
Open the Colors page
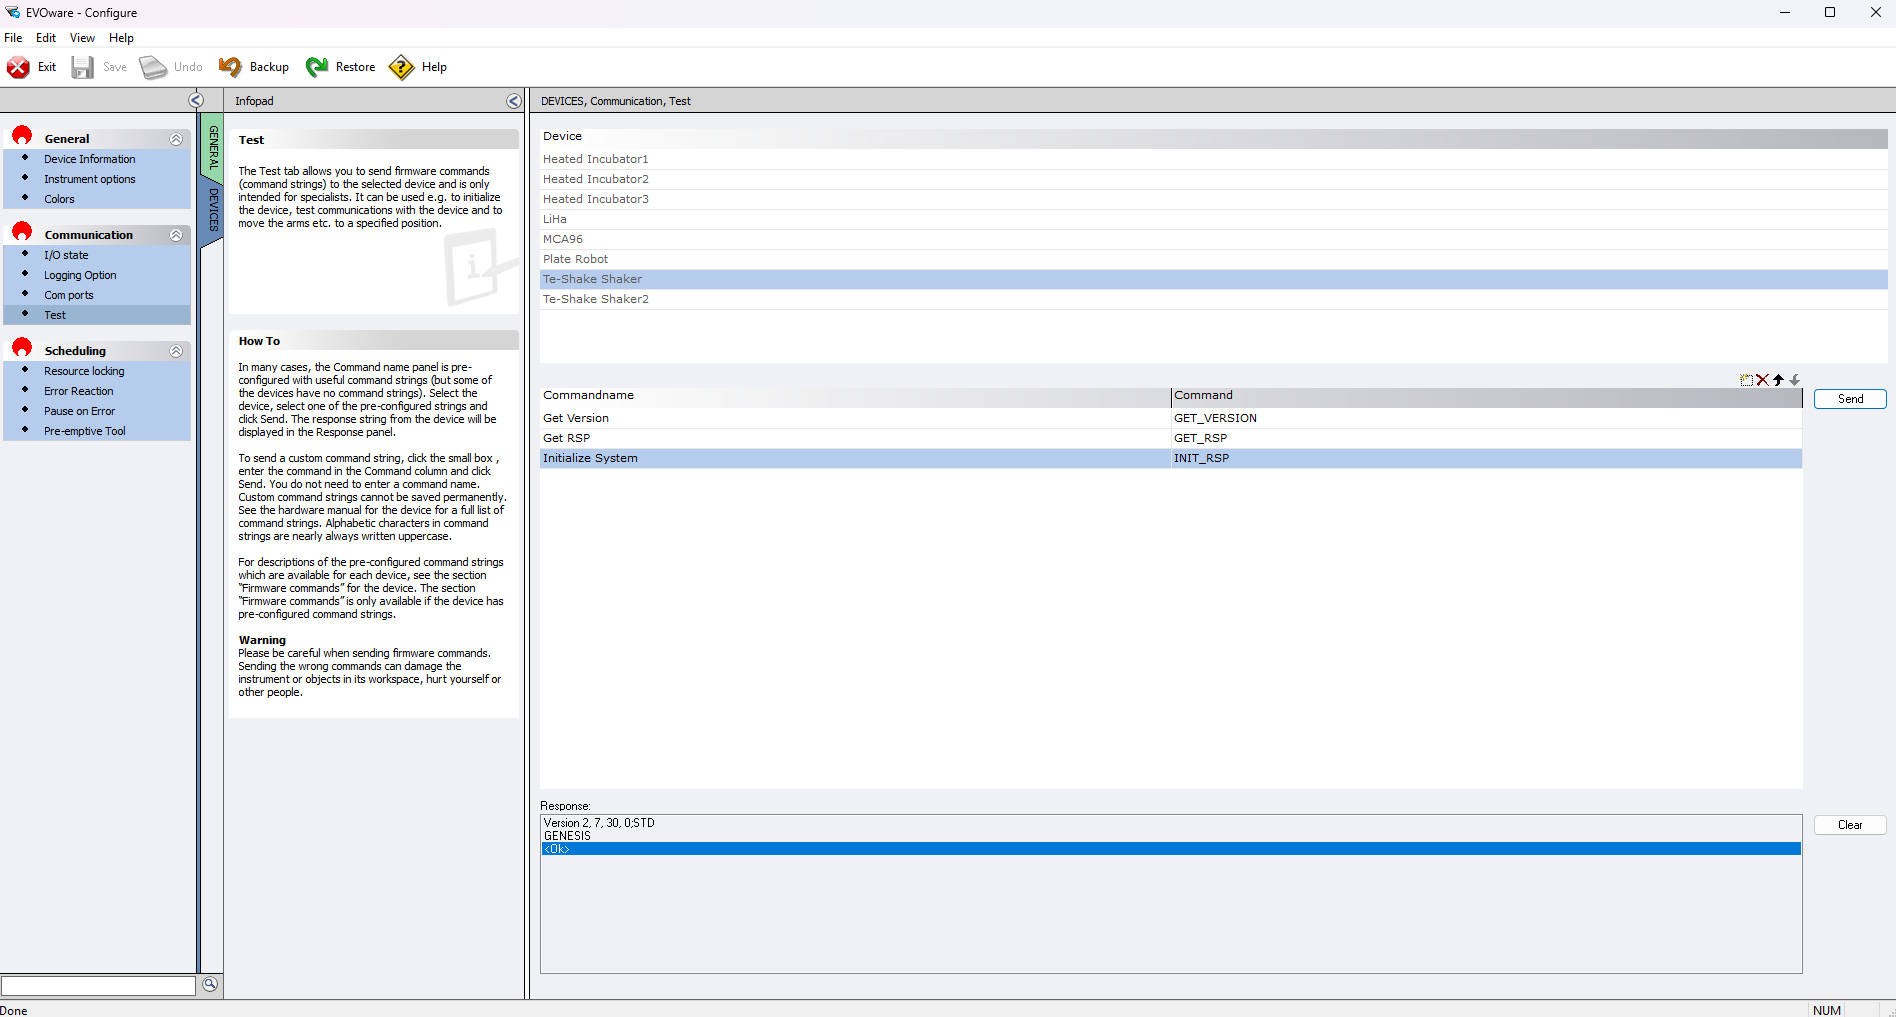(x=59, y=199)
